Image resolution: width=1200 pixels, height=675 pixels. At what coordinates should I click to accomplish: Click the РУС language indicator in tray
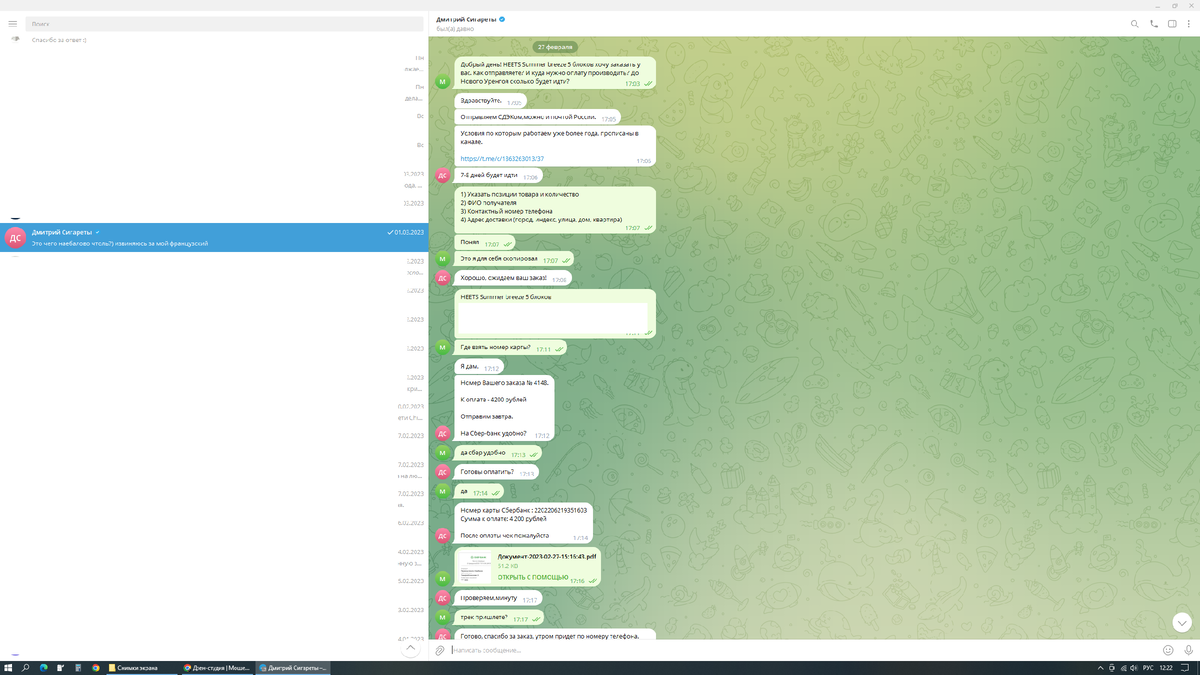coord(1148,667)
